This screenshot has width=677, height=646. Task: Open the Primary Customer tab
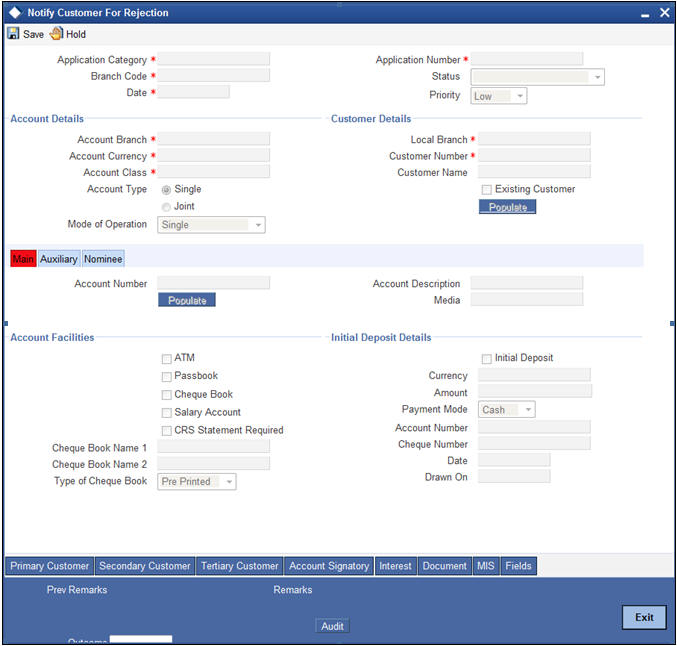50,566
